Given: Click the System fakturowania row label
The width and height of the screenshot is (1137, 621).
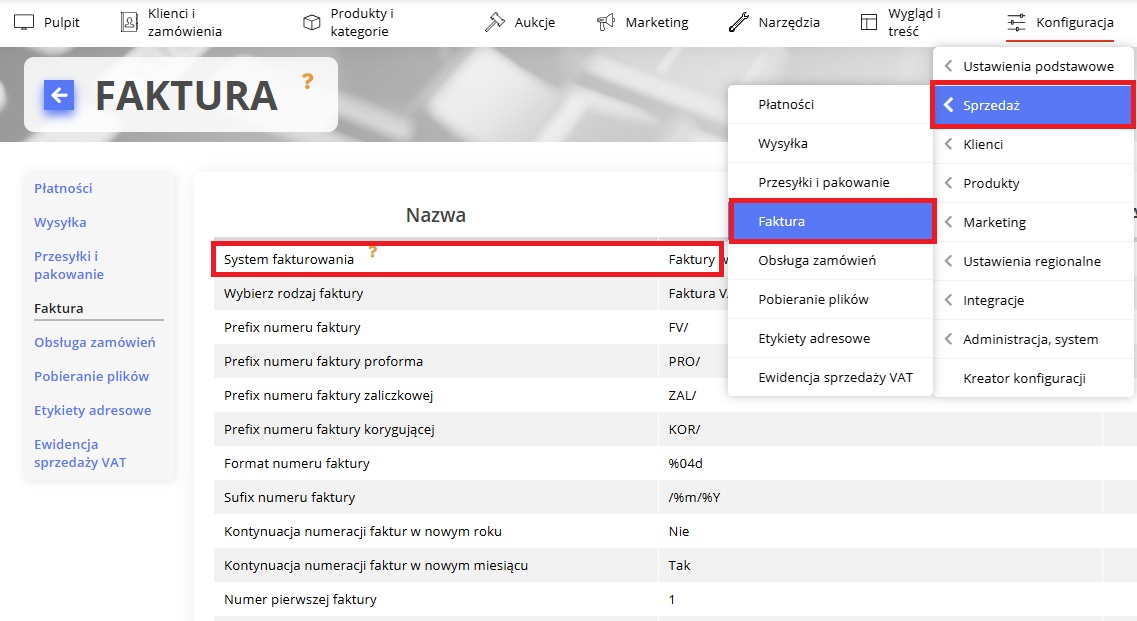Looking at the screenshot, I should pos(289,260).
